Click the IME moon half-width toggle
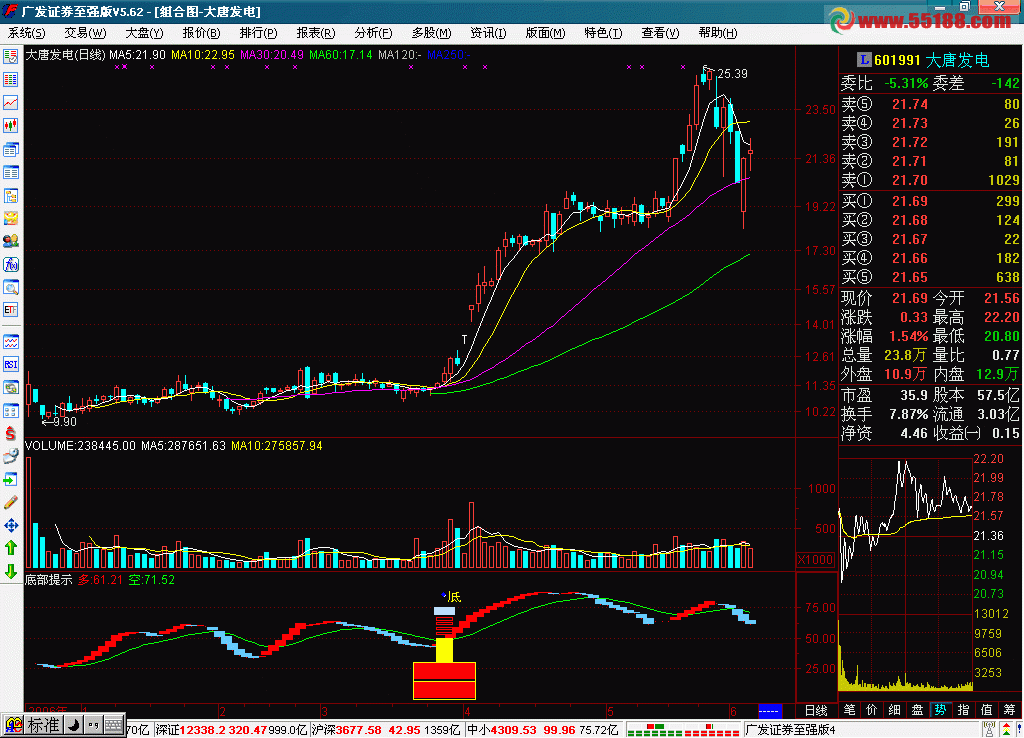 point(74,724)
